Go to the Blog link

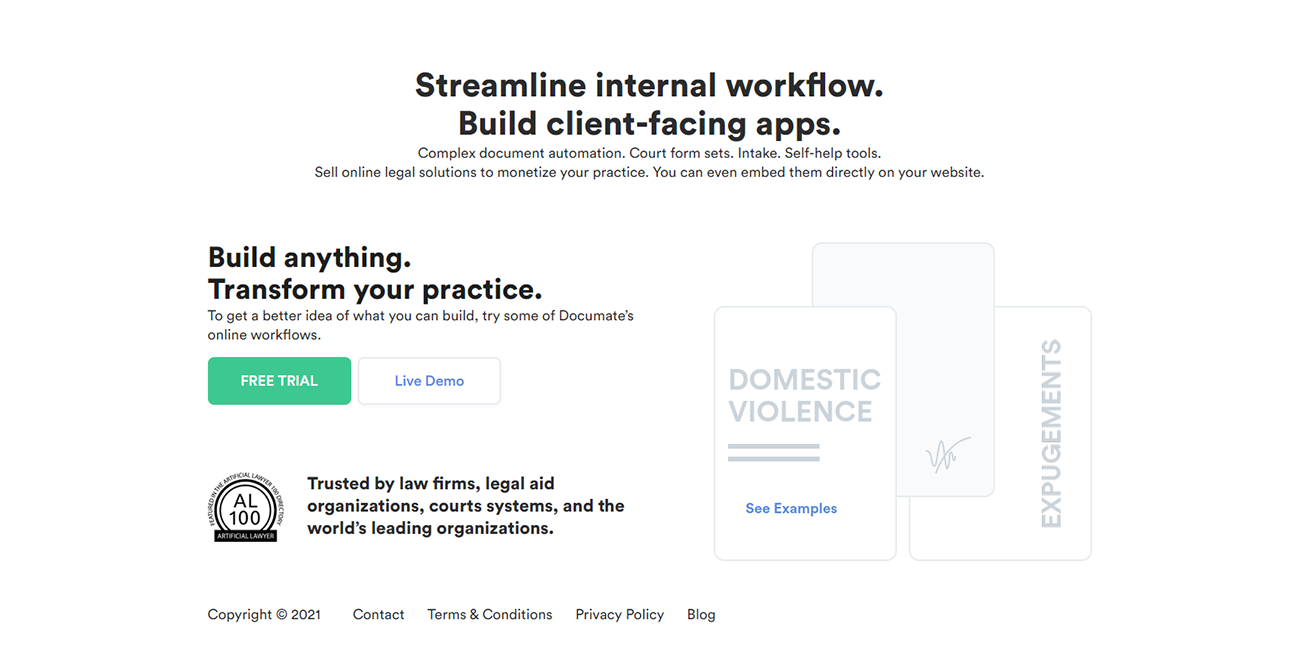tap(701, 614)
